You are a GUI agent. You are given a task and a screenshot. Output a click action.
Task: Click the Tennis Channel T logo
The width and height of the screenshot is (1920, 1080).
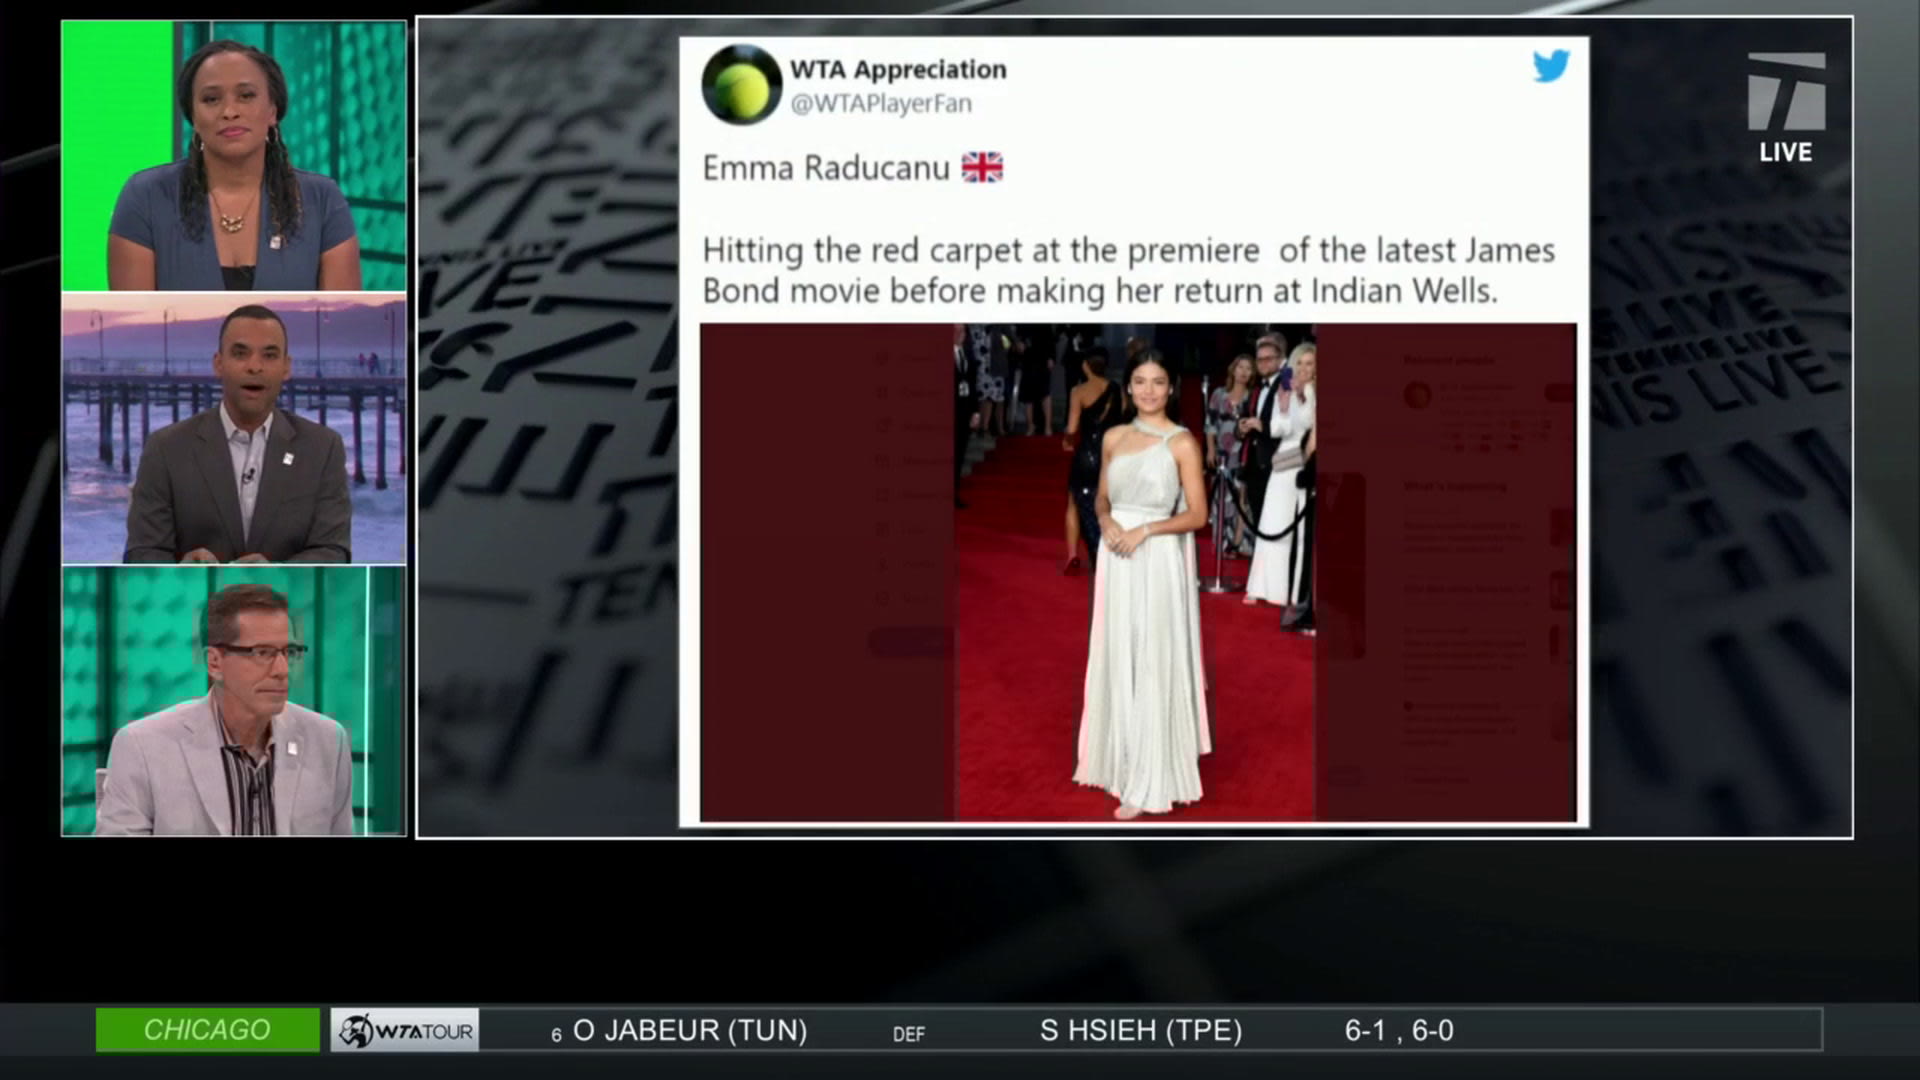[1786, 91]
